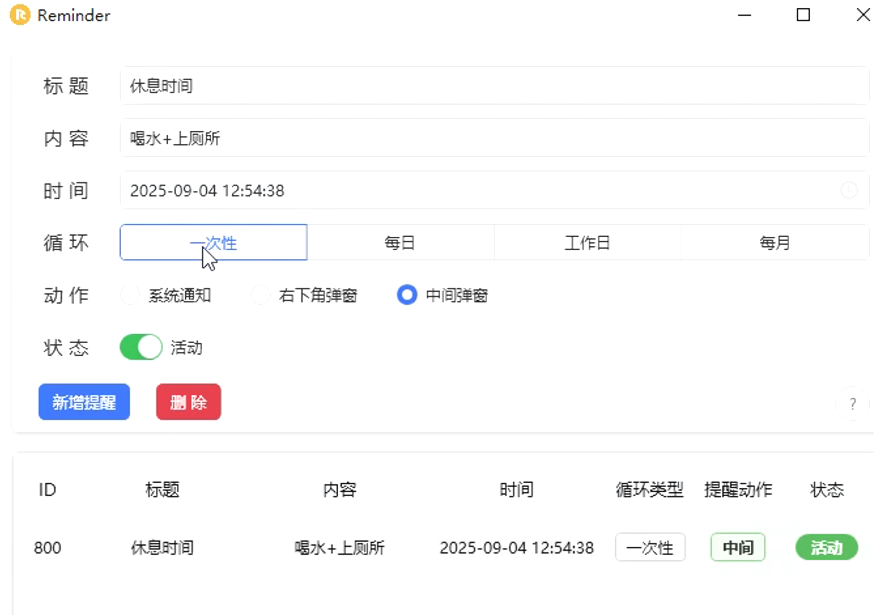
Task: Click the 一次性 badge in row 800
Action: [x=650, y=547]
